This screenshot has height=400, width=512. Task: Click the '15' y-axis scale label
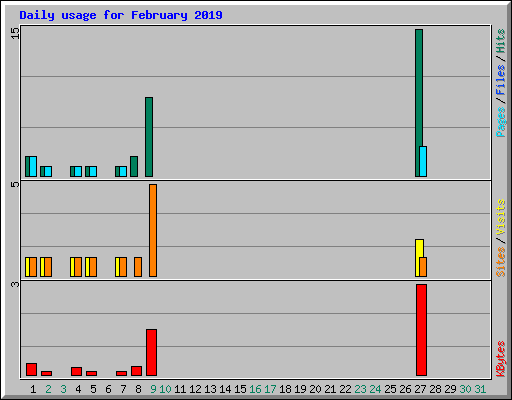[15, 33]
